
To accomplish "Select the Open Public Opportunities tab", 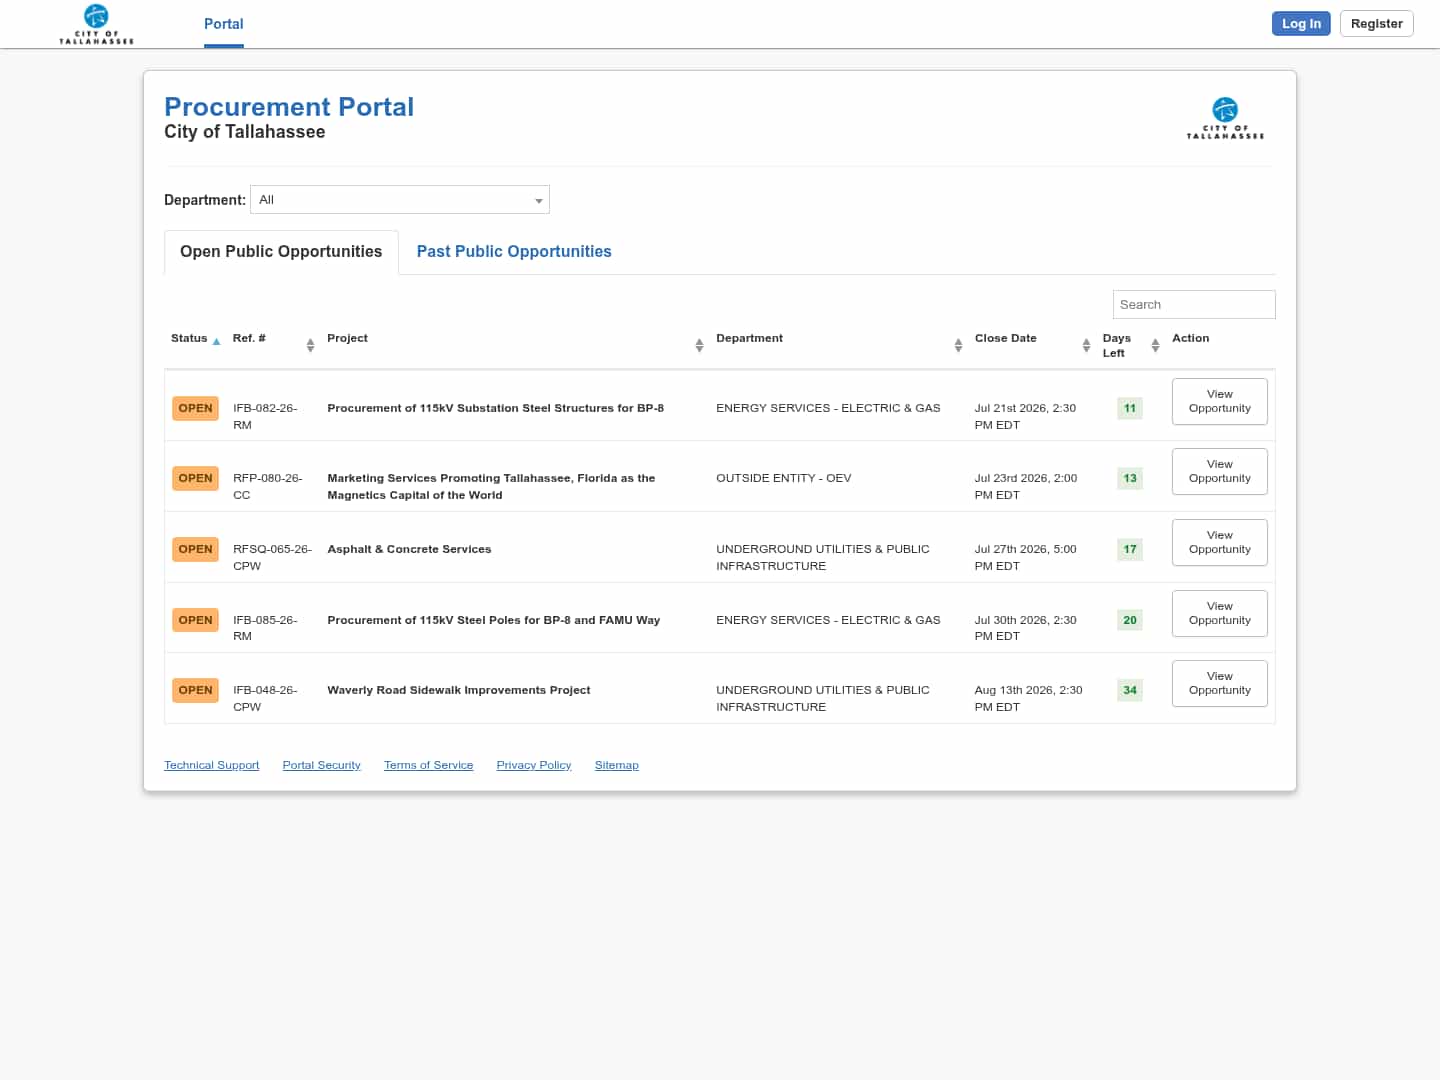I will pyautogui.click(x=281, y=252).
